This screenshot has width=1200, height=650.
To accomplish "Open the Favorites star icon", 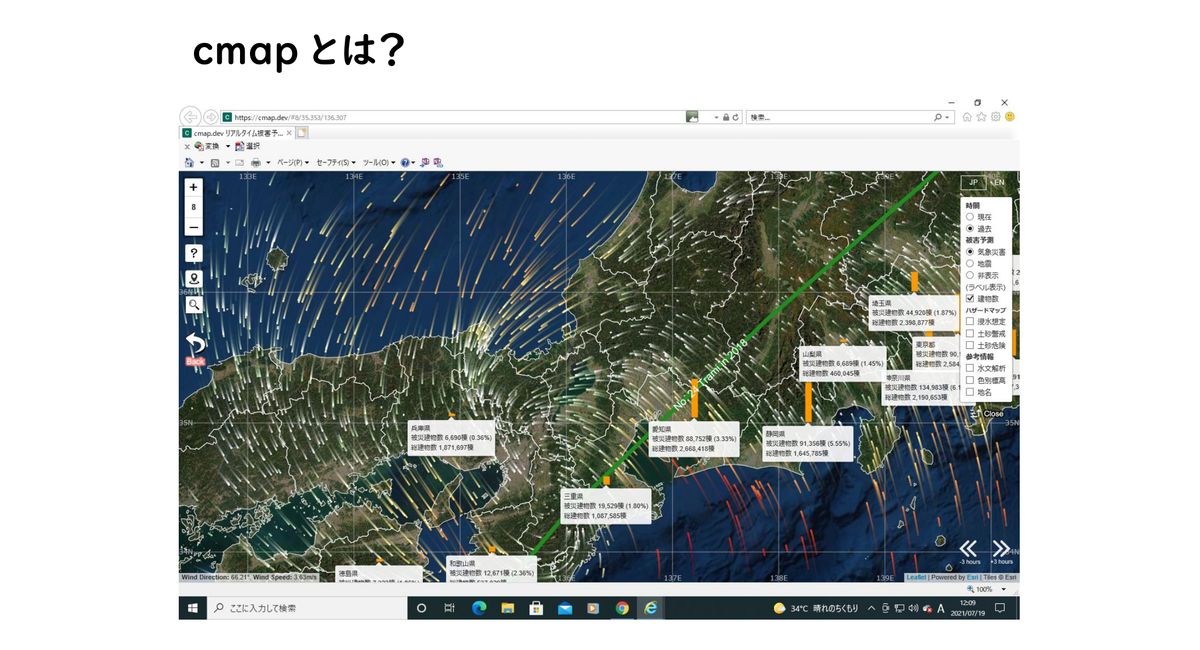I will click(981, 117).
